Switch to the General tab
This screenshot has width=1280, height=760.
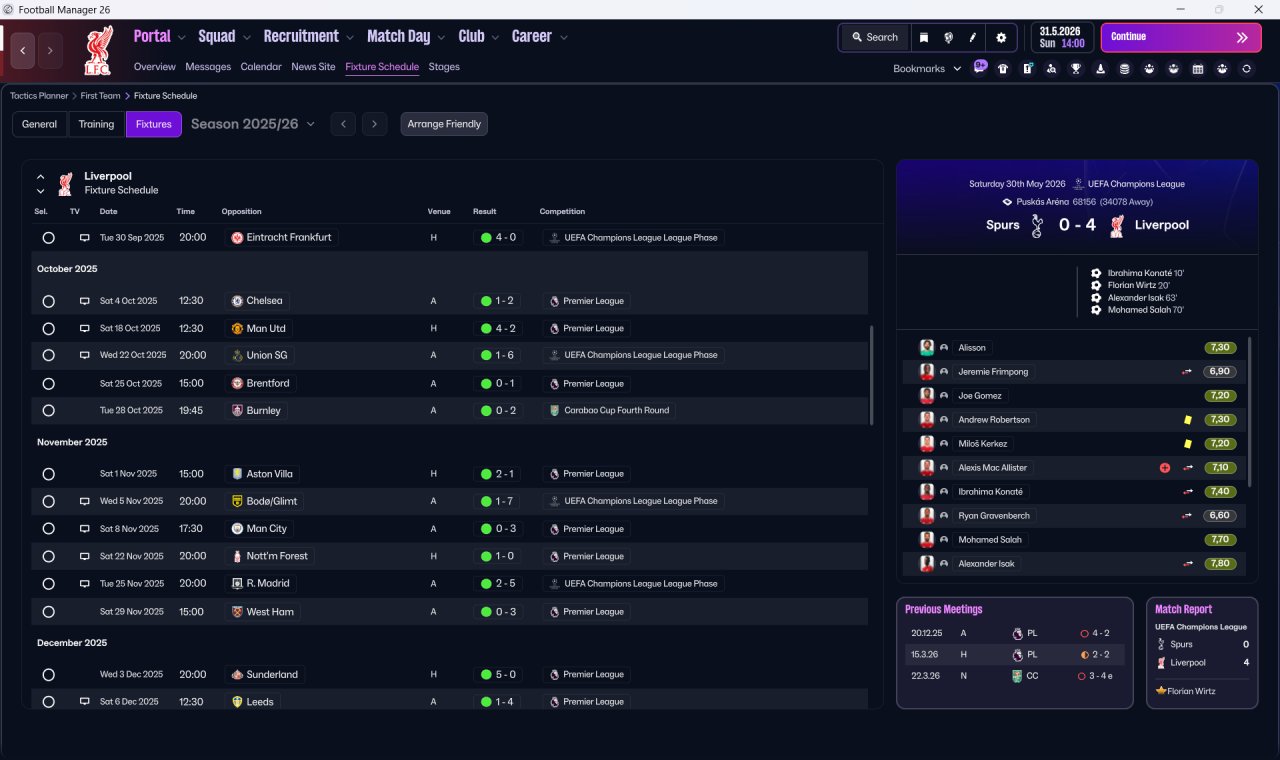[40, 124]
